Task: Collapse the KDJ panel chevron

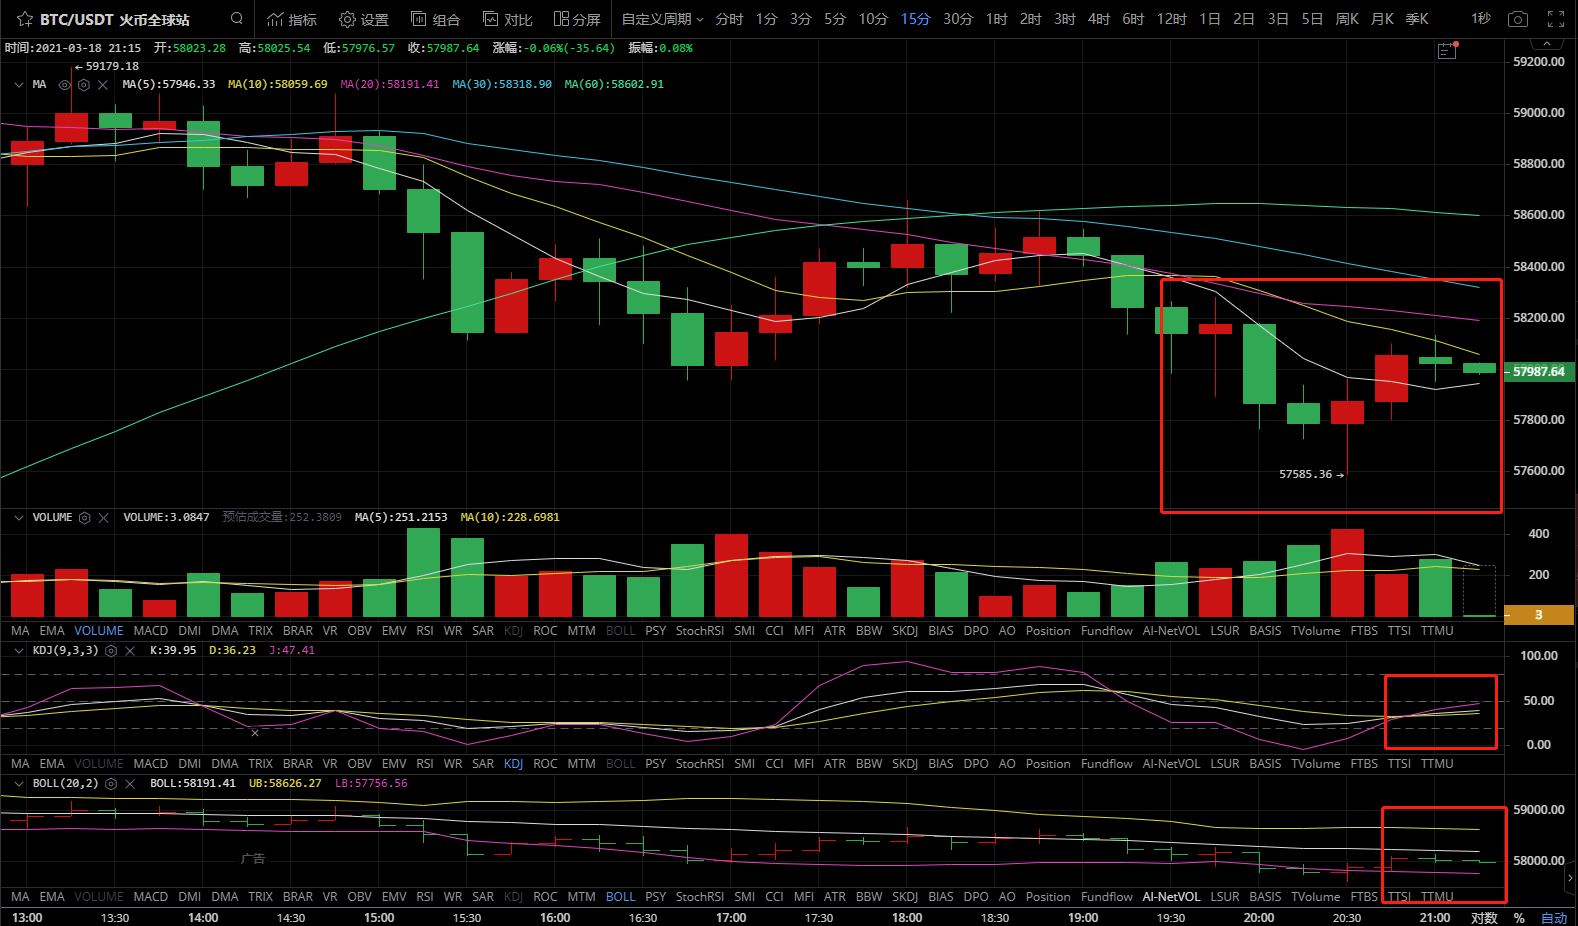Action: [x=19, y=651]
